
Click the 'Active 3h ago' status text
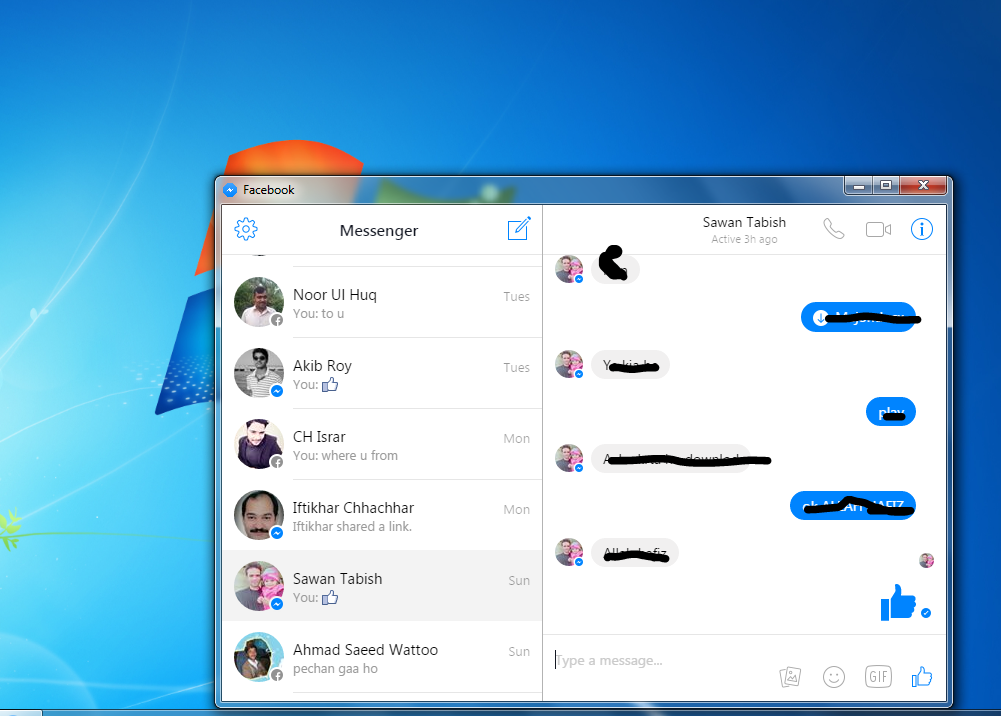point(744,239)
